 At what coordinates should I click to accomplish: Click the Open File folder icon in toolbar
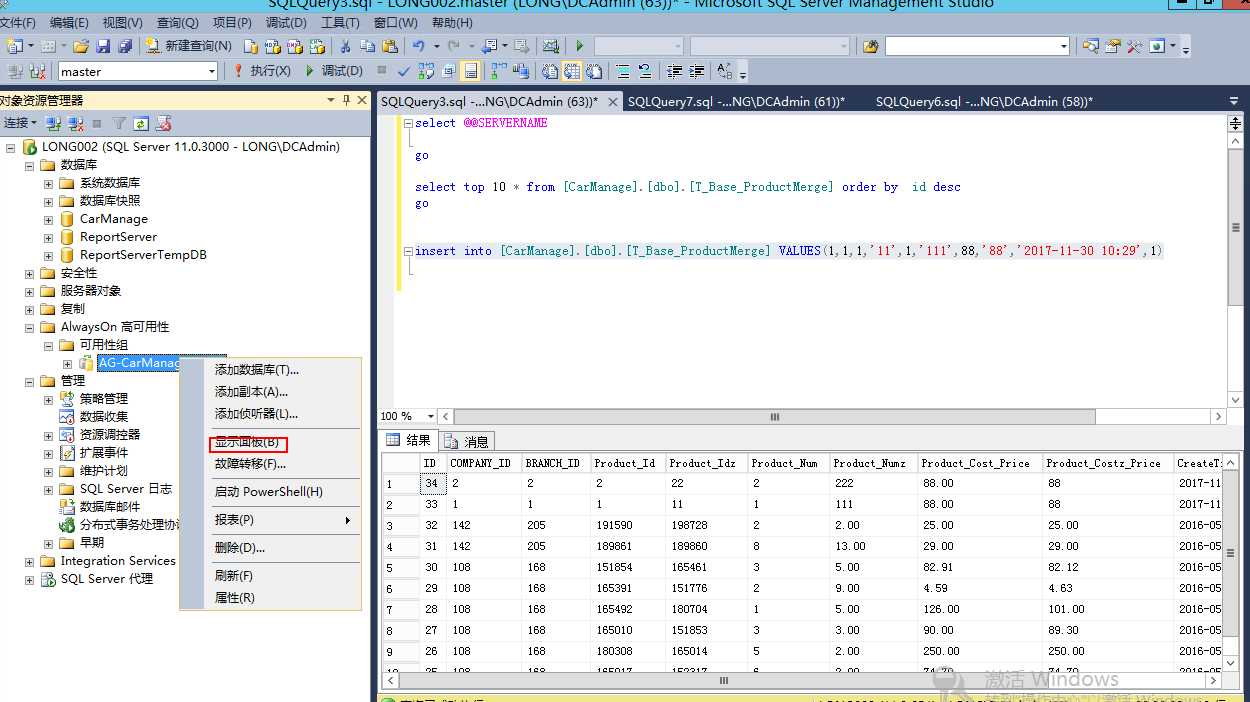tap(81, 46)
